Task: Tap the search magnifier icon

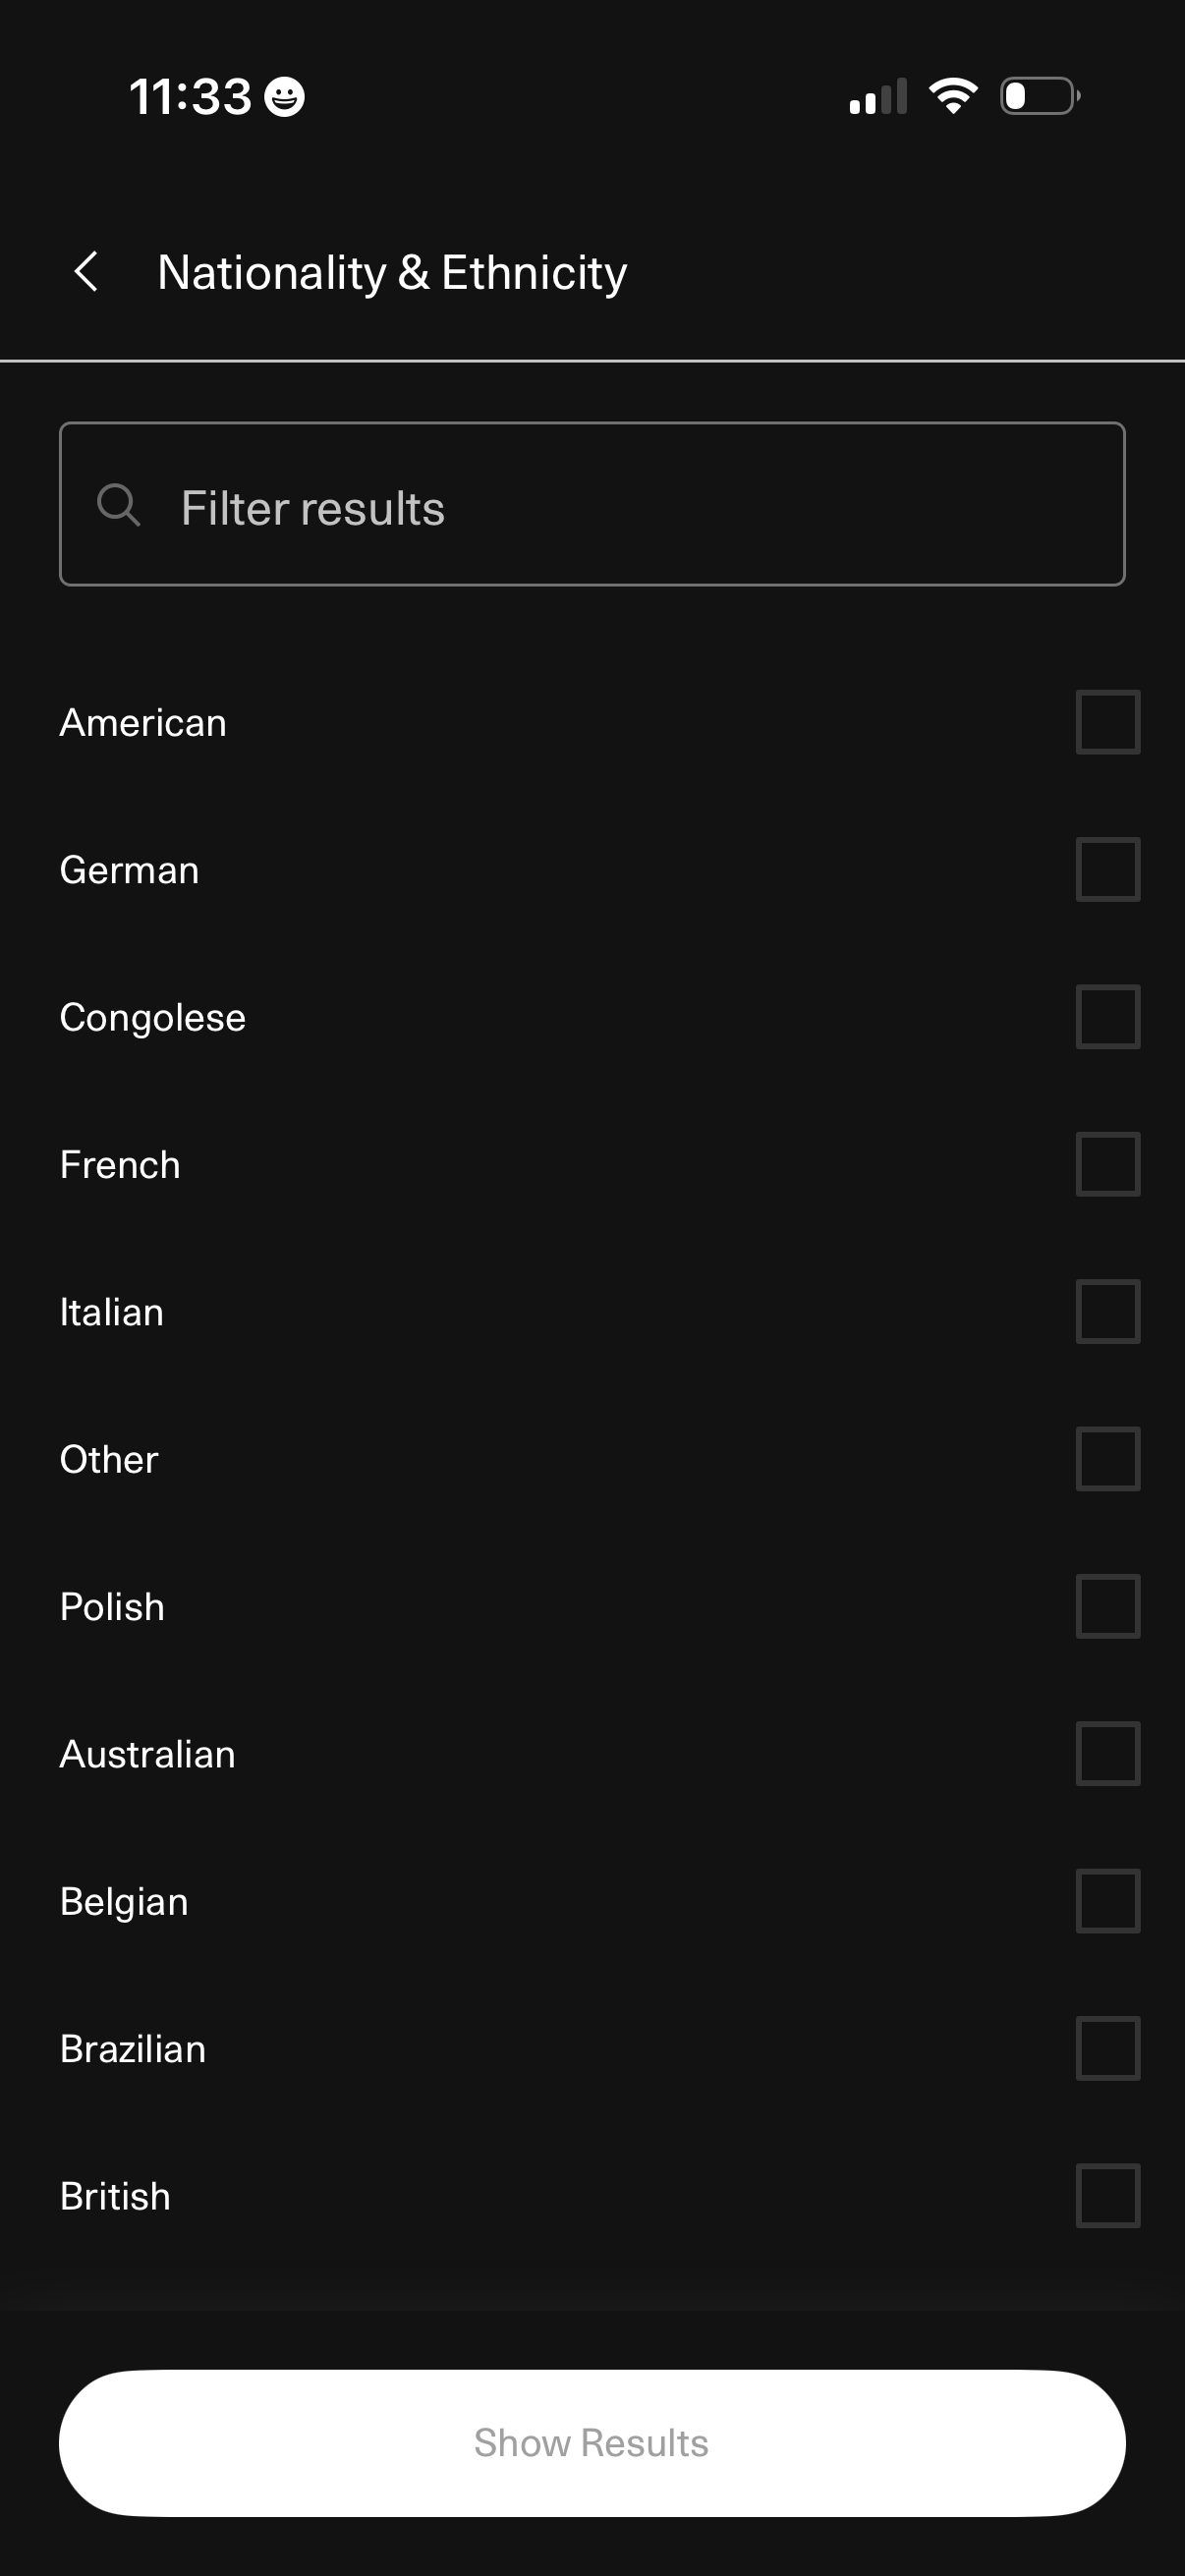Action: (118, 505)
